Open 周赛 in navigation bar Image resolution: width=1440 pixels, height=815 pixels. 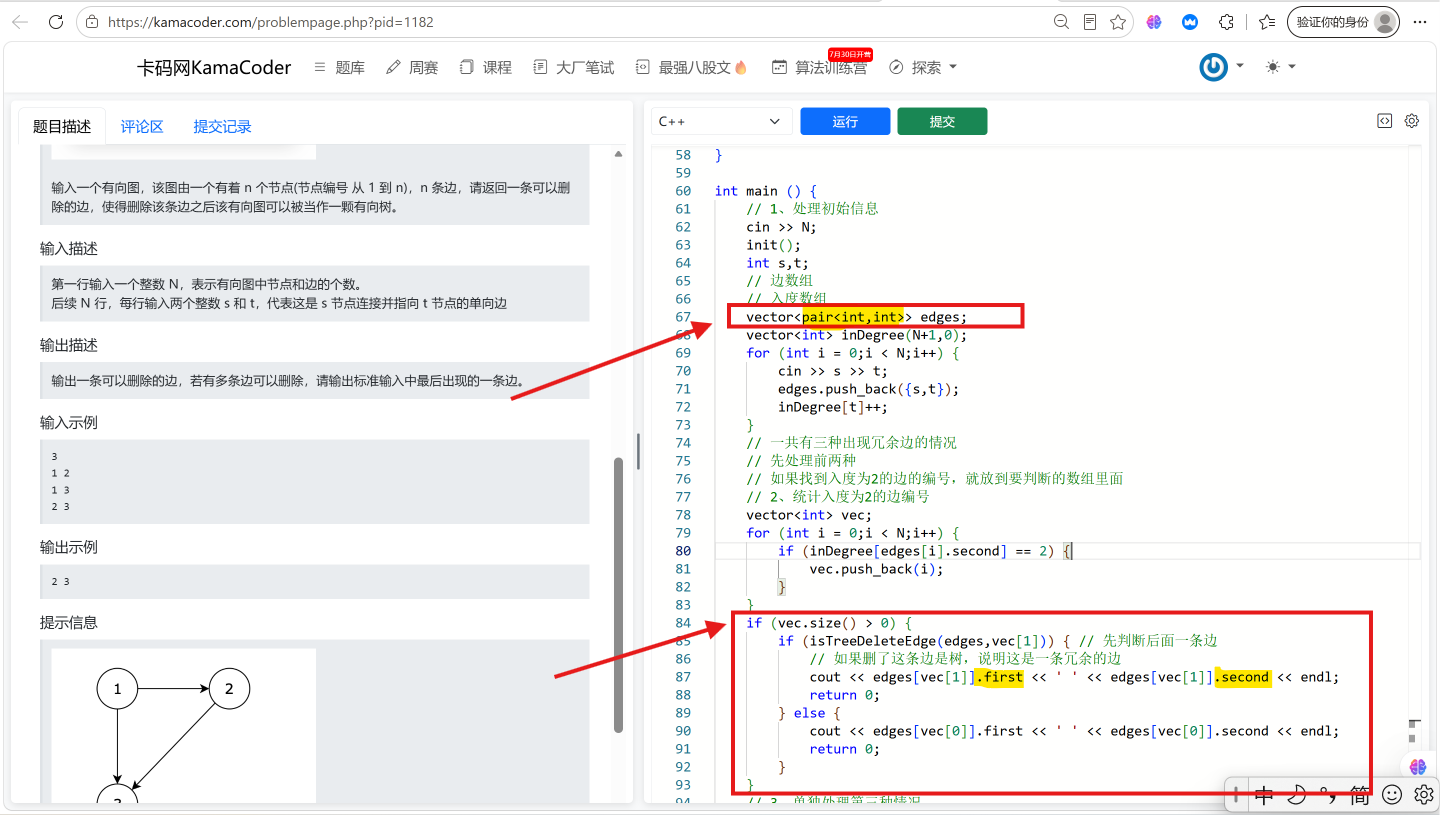(412, 67)
